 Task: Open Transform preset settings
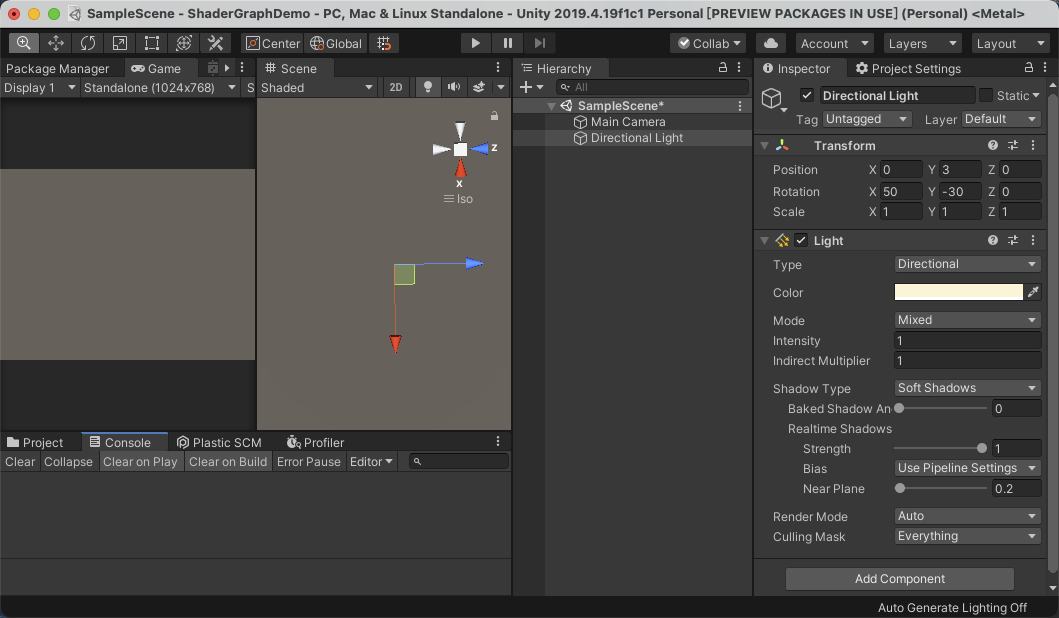[1012, 145]
